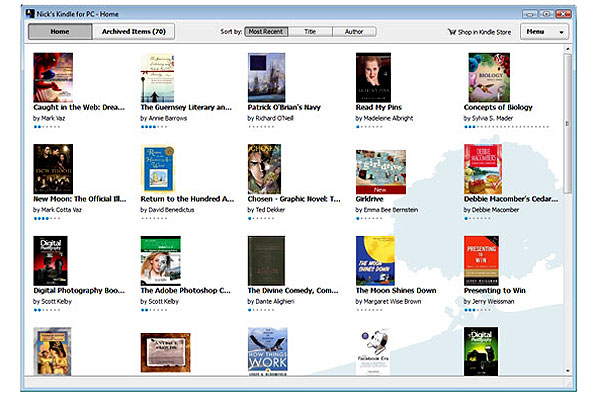Click the scrollbar down arrow
Image resolution: width=596 pixels, height=396 pixels.
pos(568,371)
